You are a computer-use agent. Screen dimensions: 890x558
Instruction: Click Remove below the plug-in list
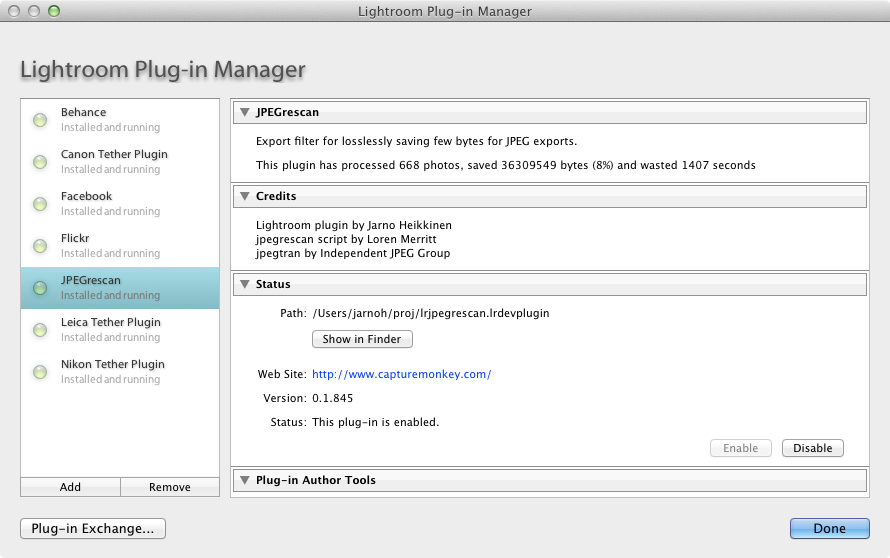pos(170,487)
